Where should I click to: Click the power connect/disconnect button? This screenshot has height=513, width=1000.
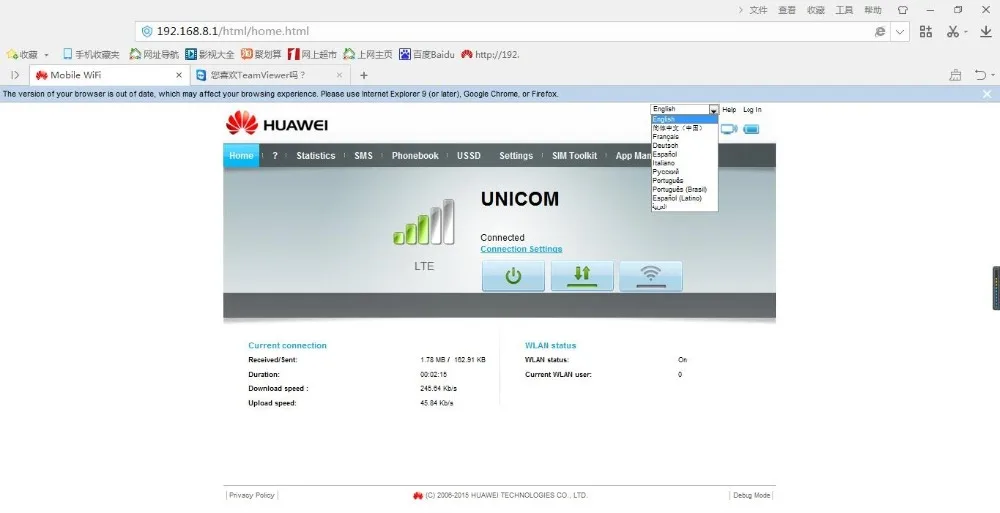(513, 276)
